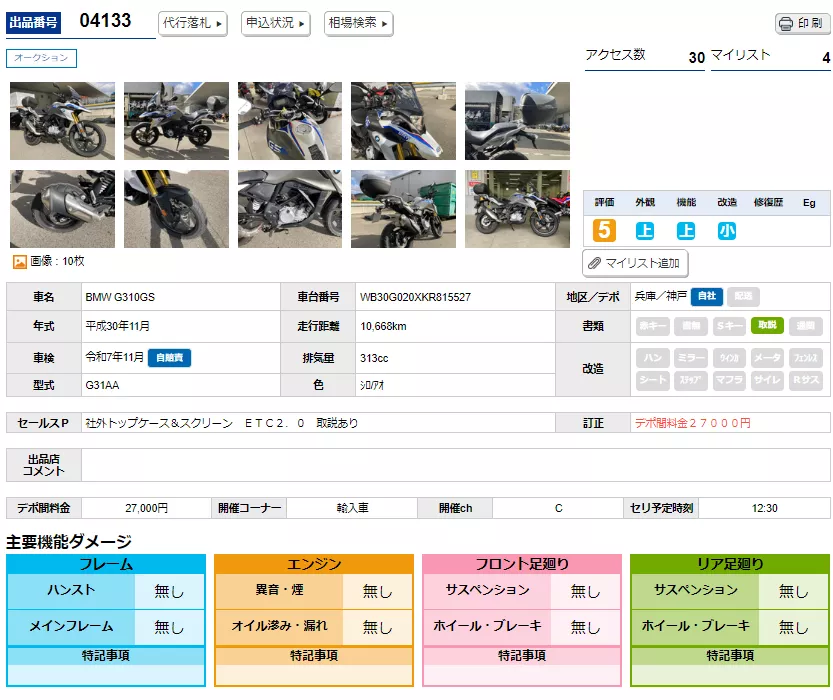Click the blue 自社 depot badge
Screen dimensions: 833x700
707,296
